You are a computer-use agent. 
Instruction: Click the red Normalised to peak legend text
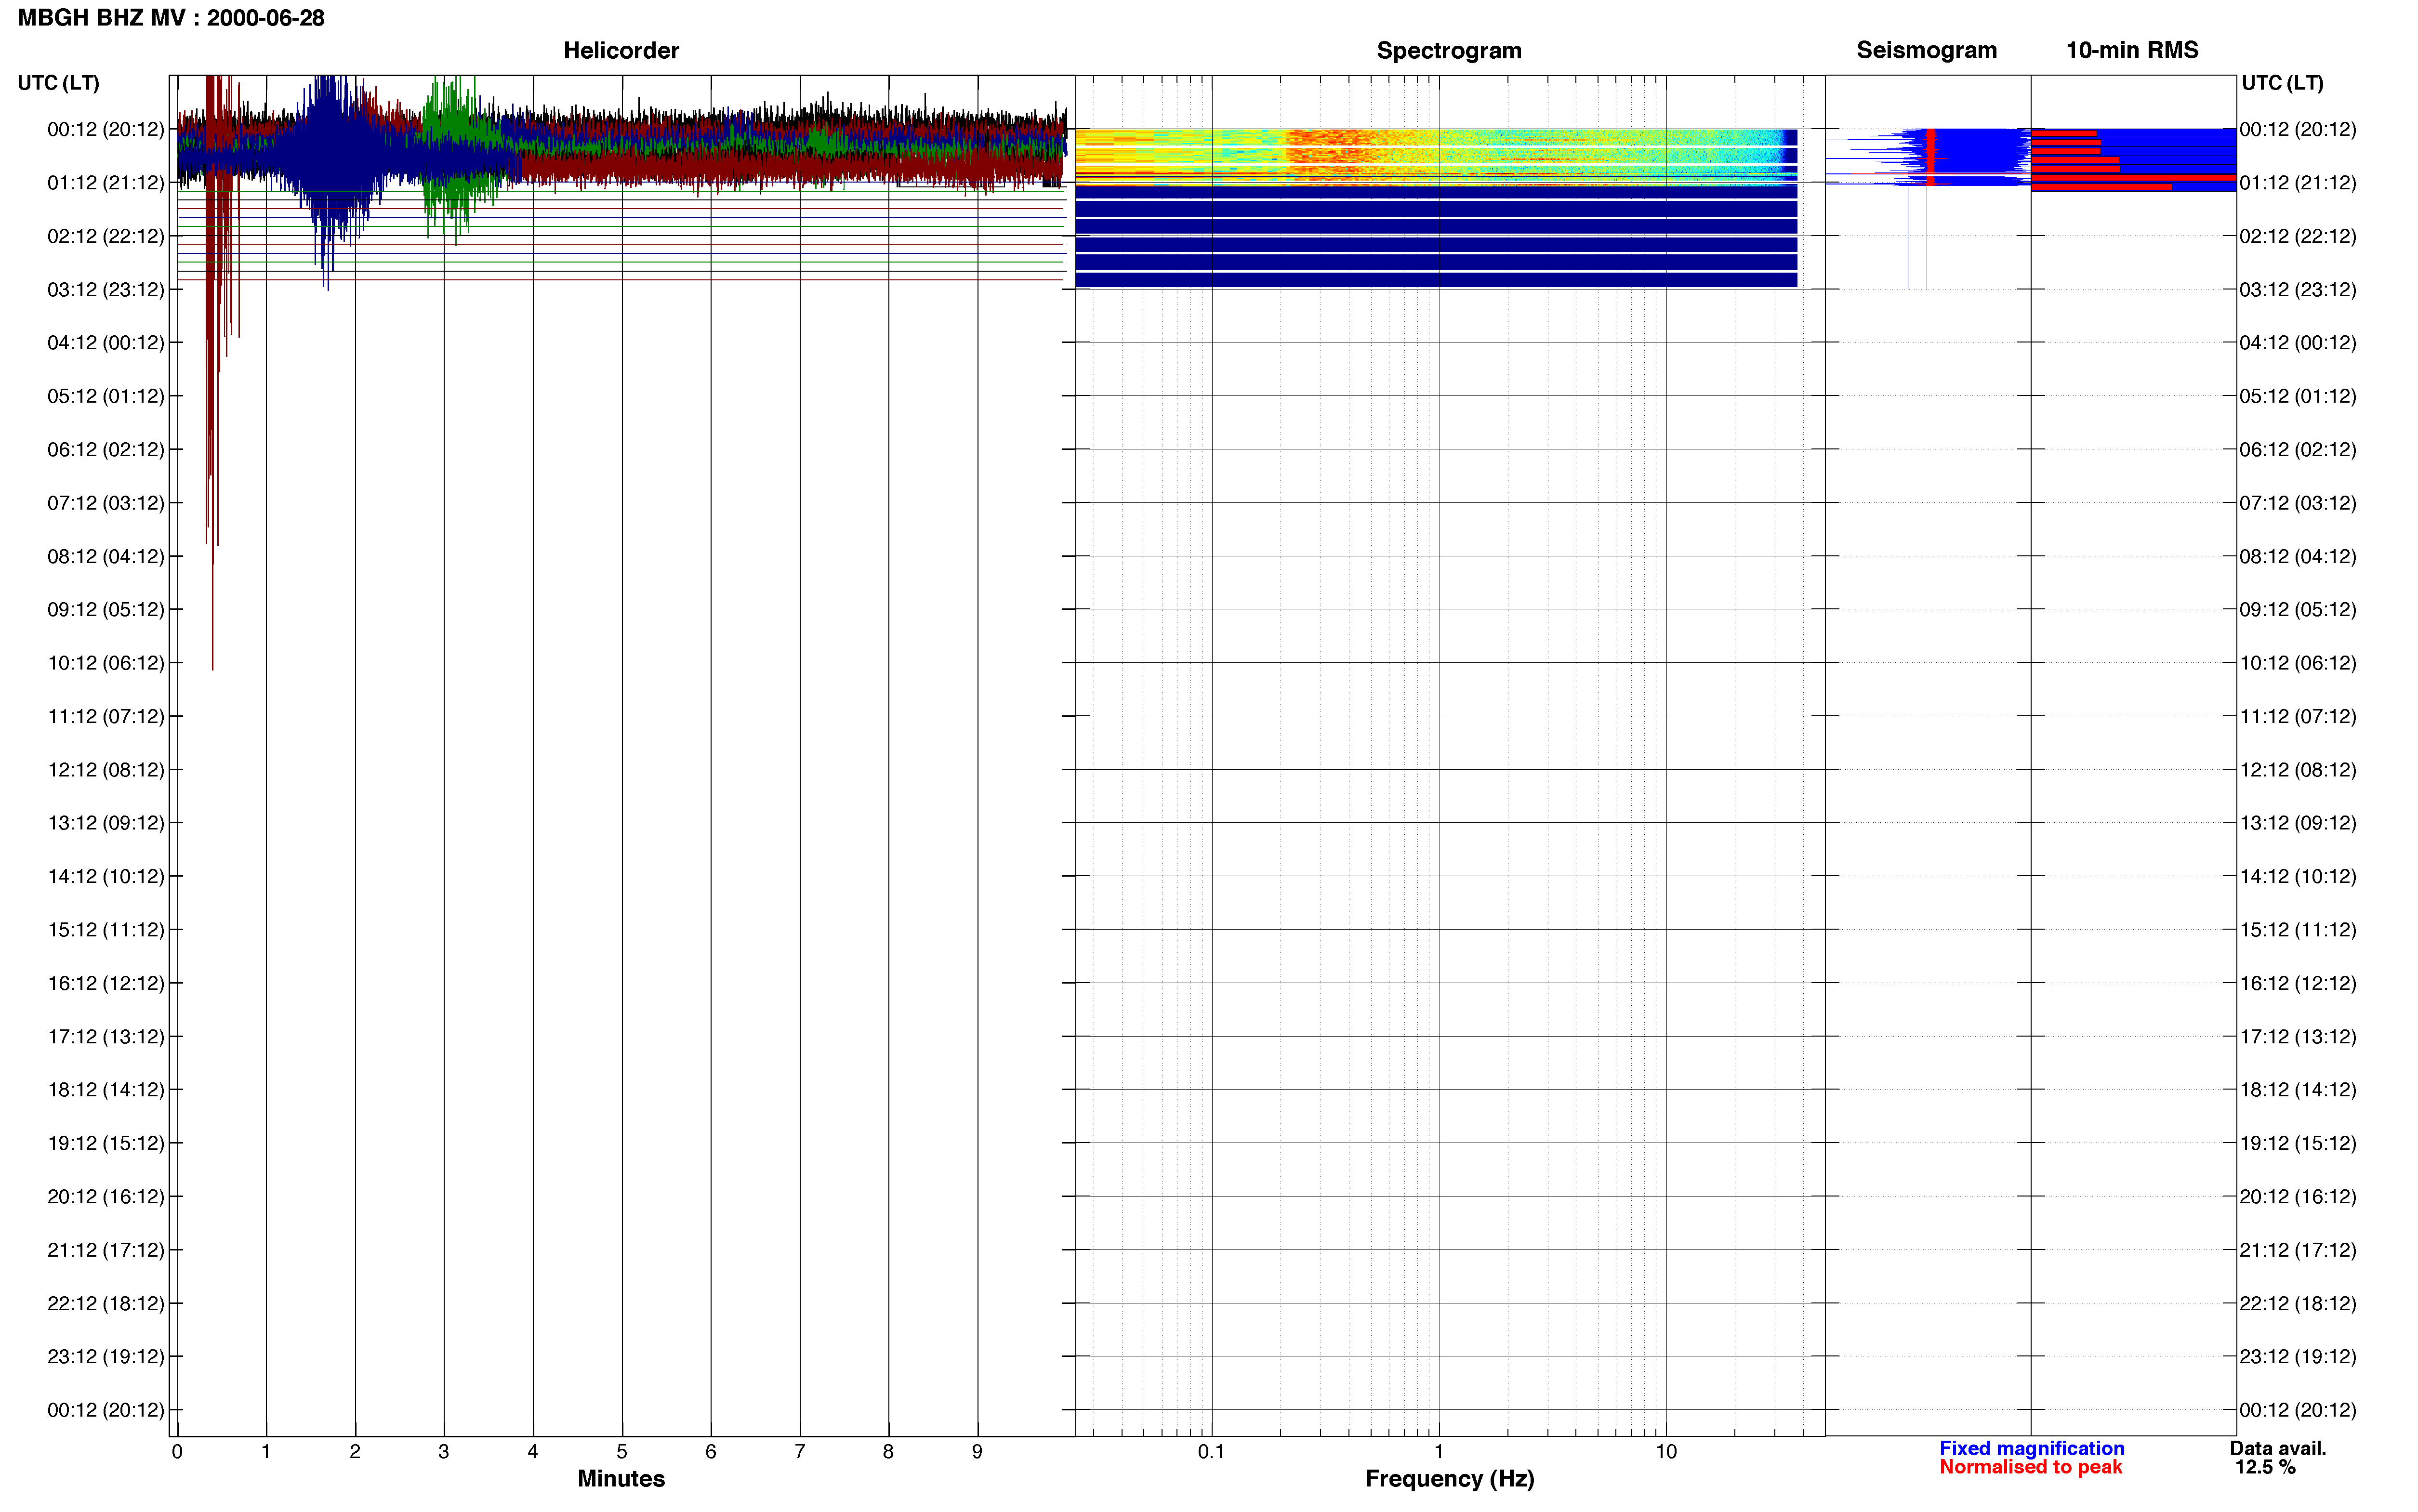tap(2030, 1467)
